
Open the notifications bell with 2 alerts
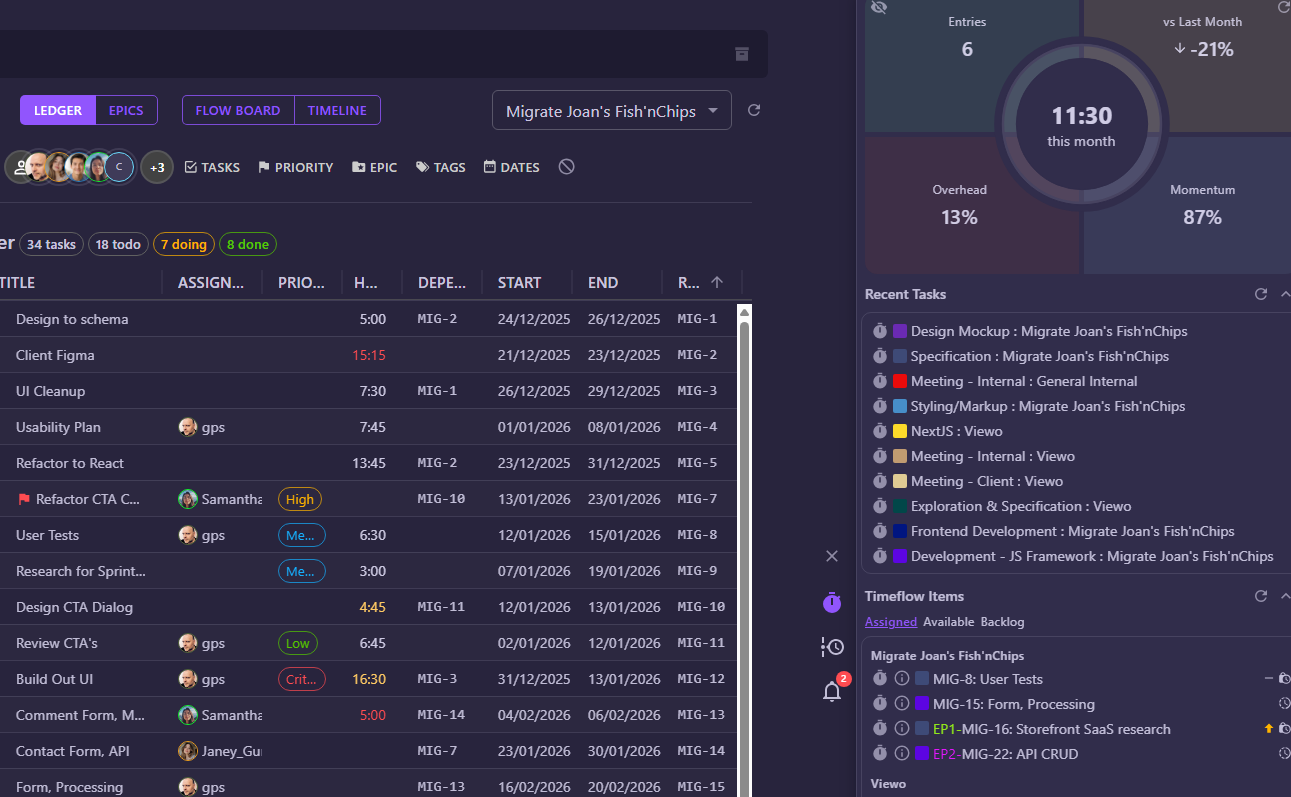coord(832,691)
